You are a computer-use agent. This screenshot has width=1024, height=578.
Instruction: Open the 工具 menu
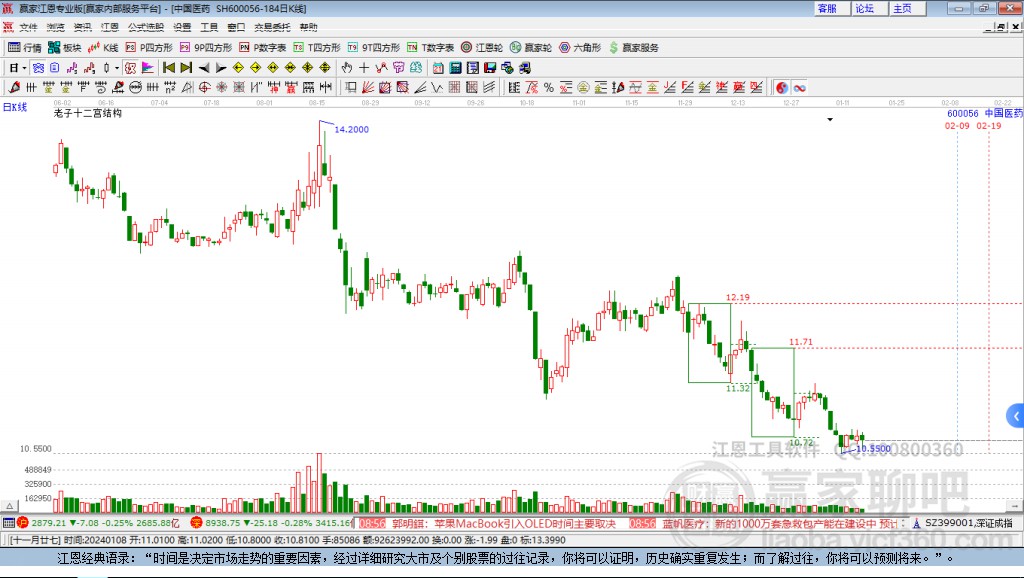(209, 27)
